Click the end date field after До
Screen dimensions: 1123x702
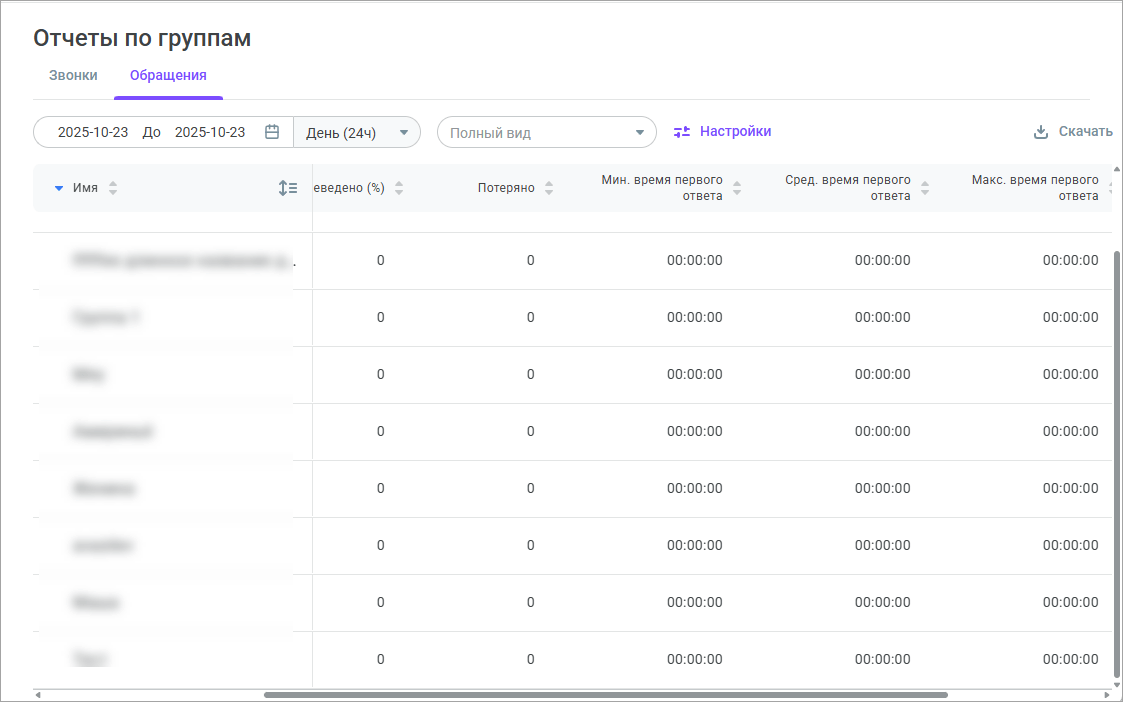(210, 132)
